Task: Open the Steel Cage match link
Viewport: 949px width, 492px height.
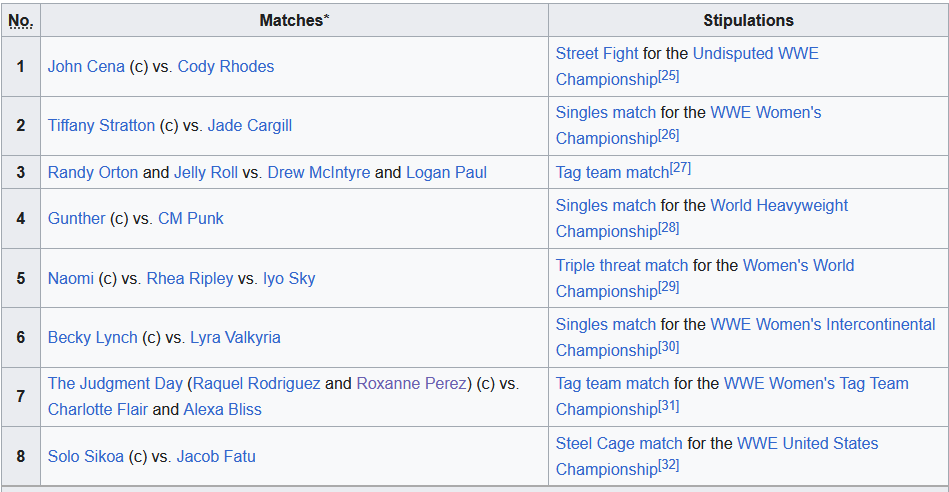Action: [x=619, y=444]
